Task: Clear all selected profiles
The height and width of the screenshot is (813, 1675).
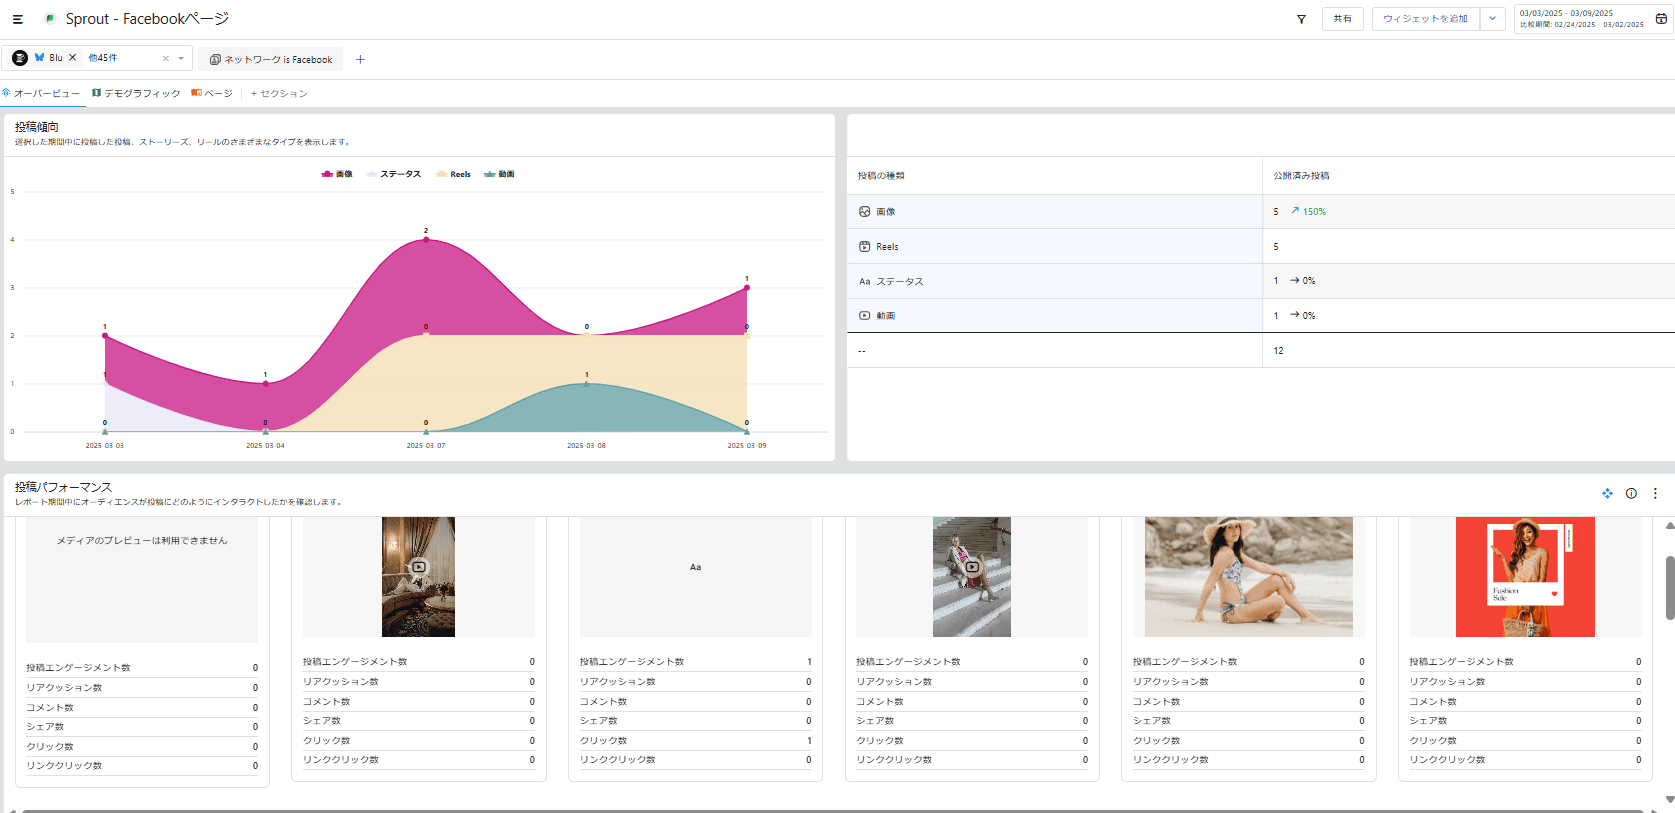Action: [x=166, y=59]
